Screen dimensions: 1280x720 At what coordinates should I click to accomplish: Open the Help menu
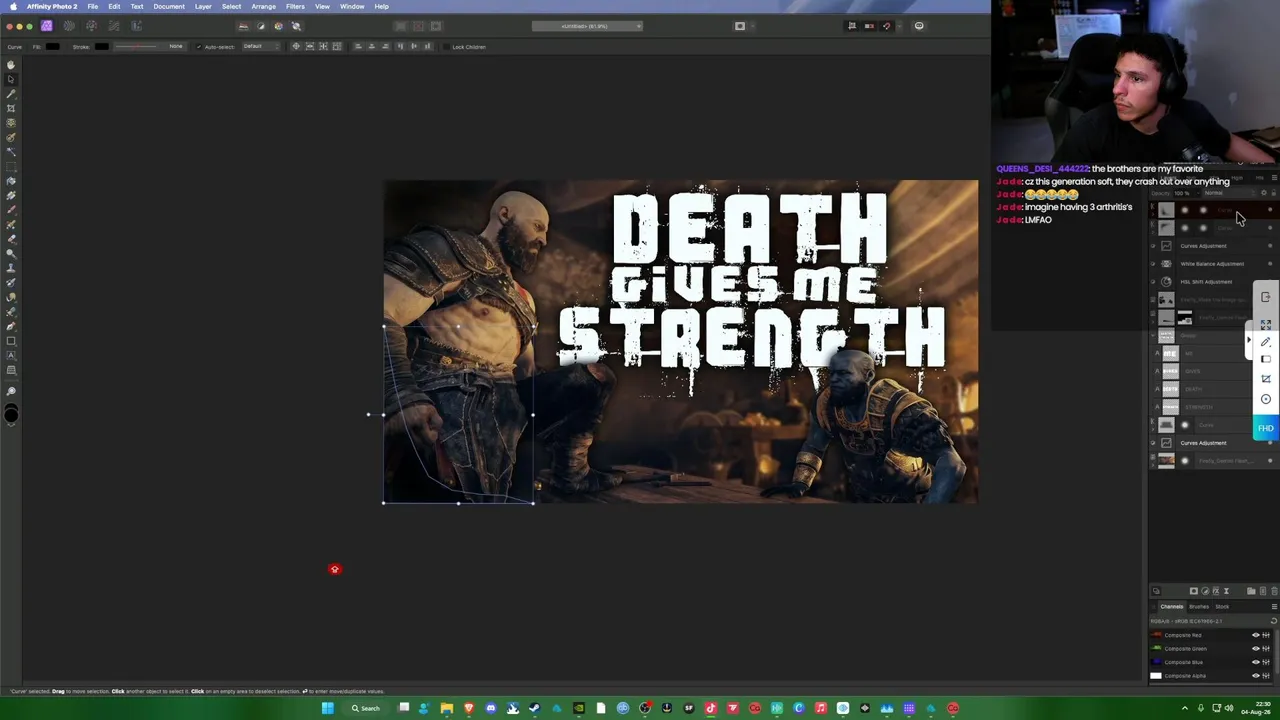[381, 7]
